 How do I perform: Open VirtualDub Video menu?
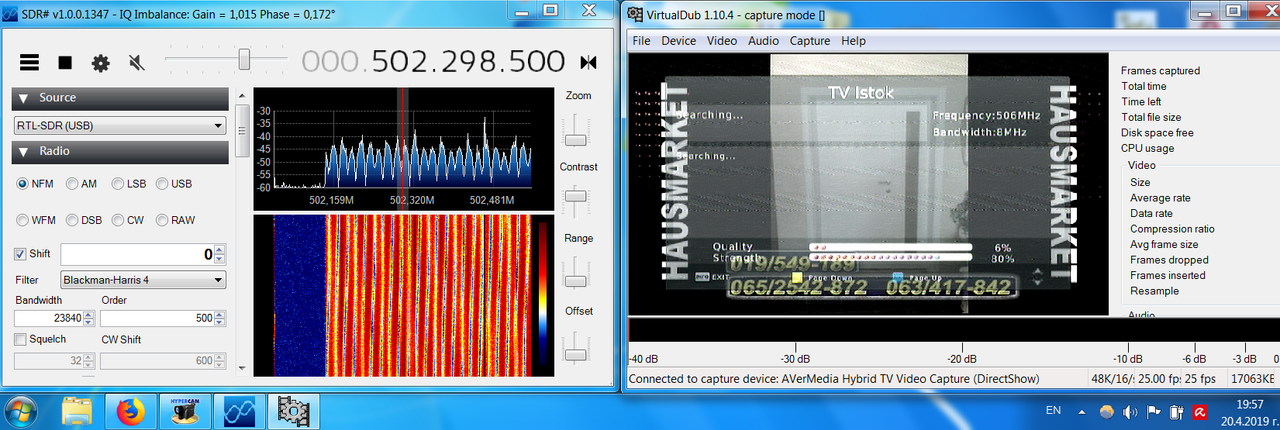[x=722, y=41]
